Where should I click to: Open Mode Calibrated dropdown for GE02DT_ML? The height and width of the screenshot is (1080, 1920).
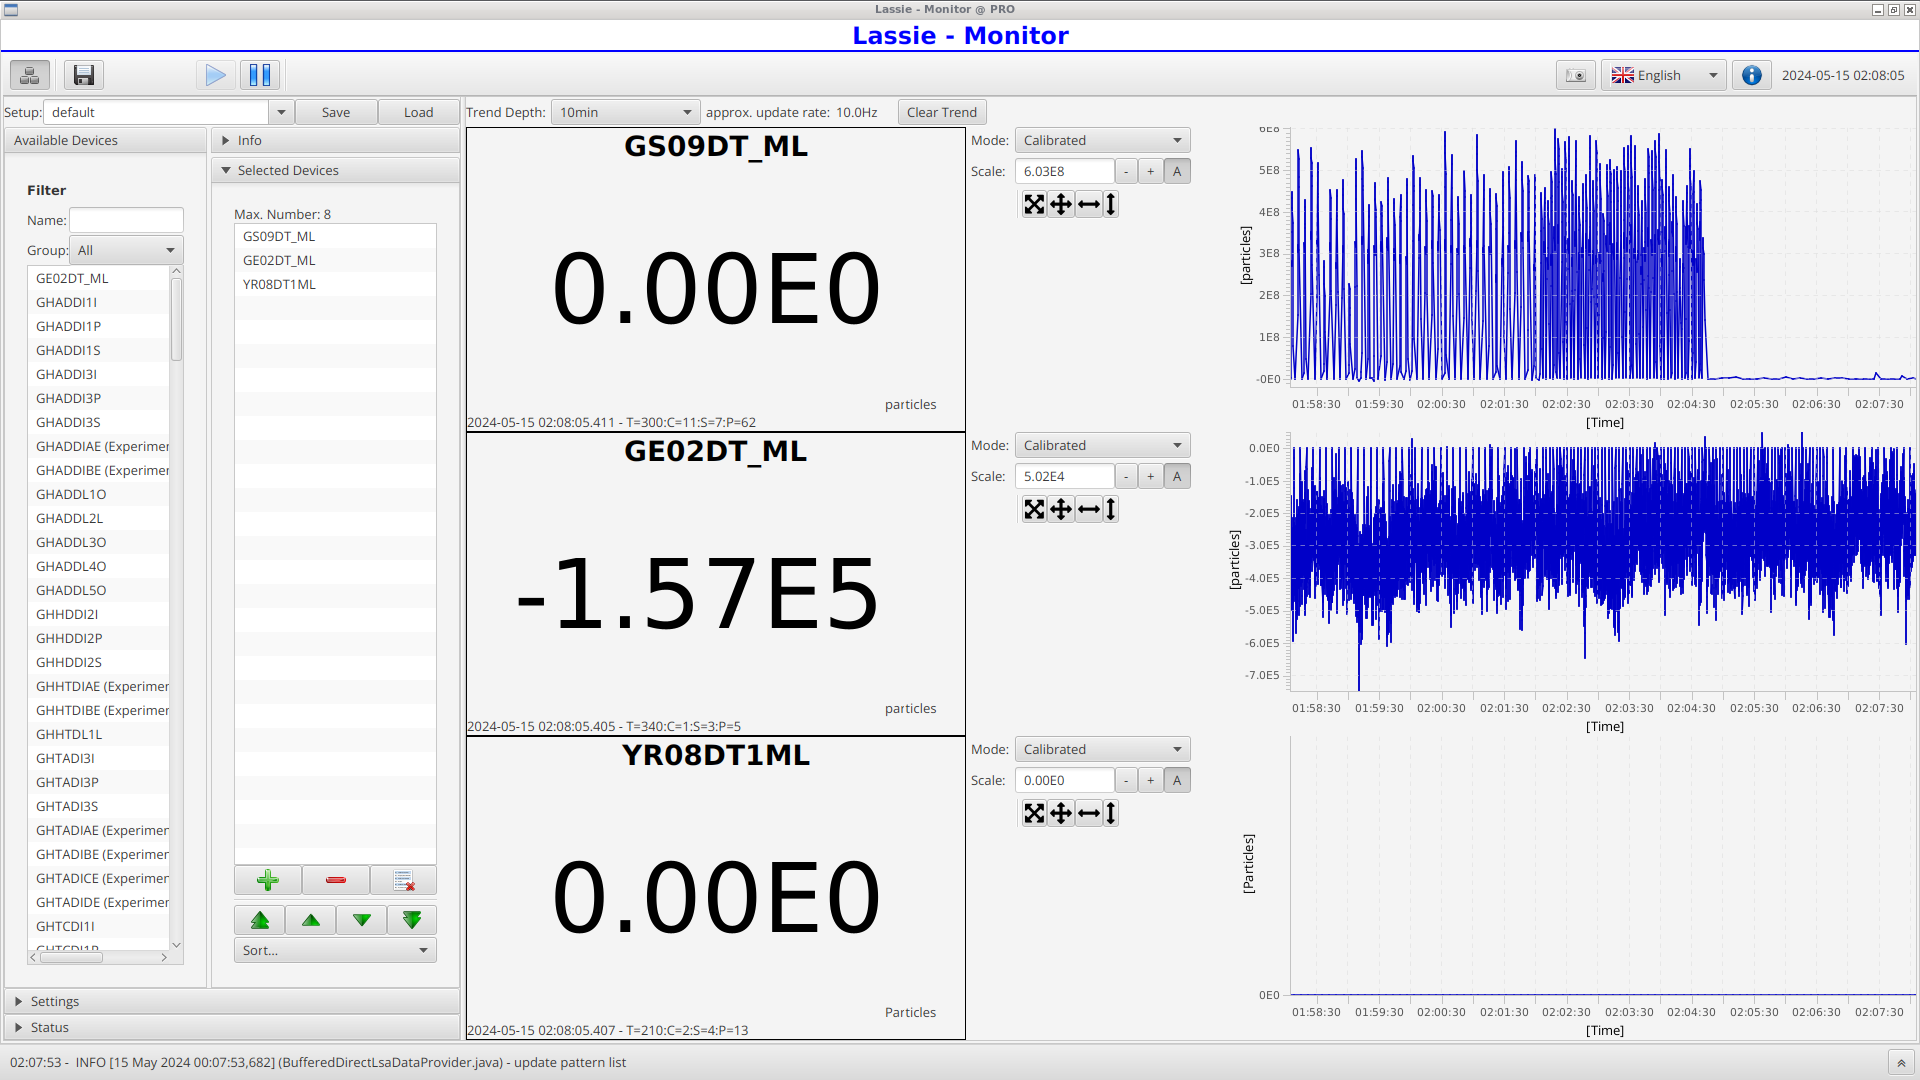(1102, 446)
